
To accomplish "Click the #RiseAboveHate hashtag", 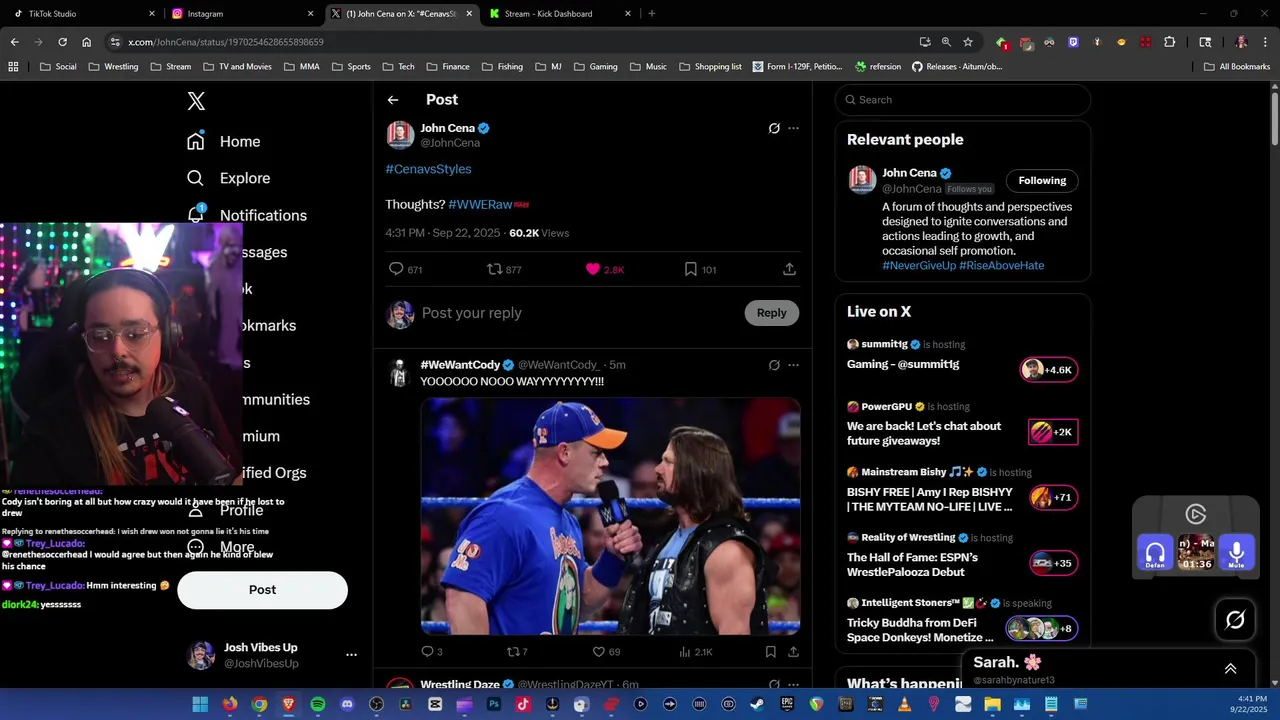I will 1002,265.
